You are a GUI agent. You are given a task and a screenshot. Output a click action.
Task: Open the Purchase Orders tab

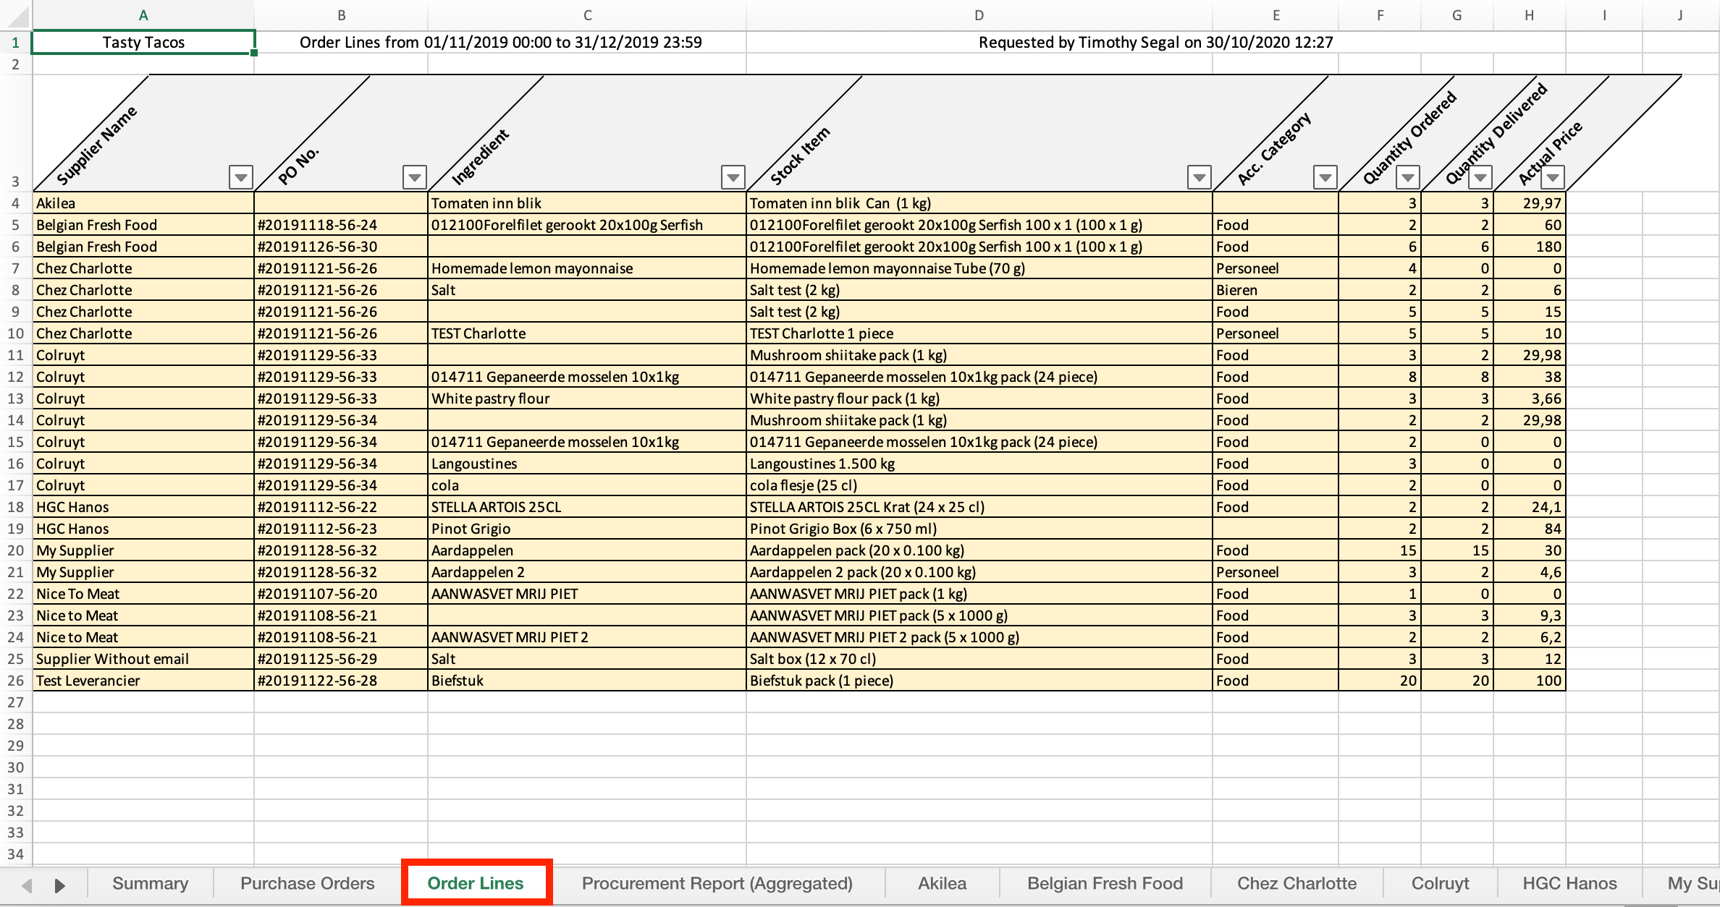pos(306,884)
